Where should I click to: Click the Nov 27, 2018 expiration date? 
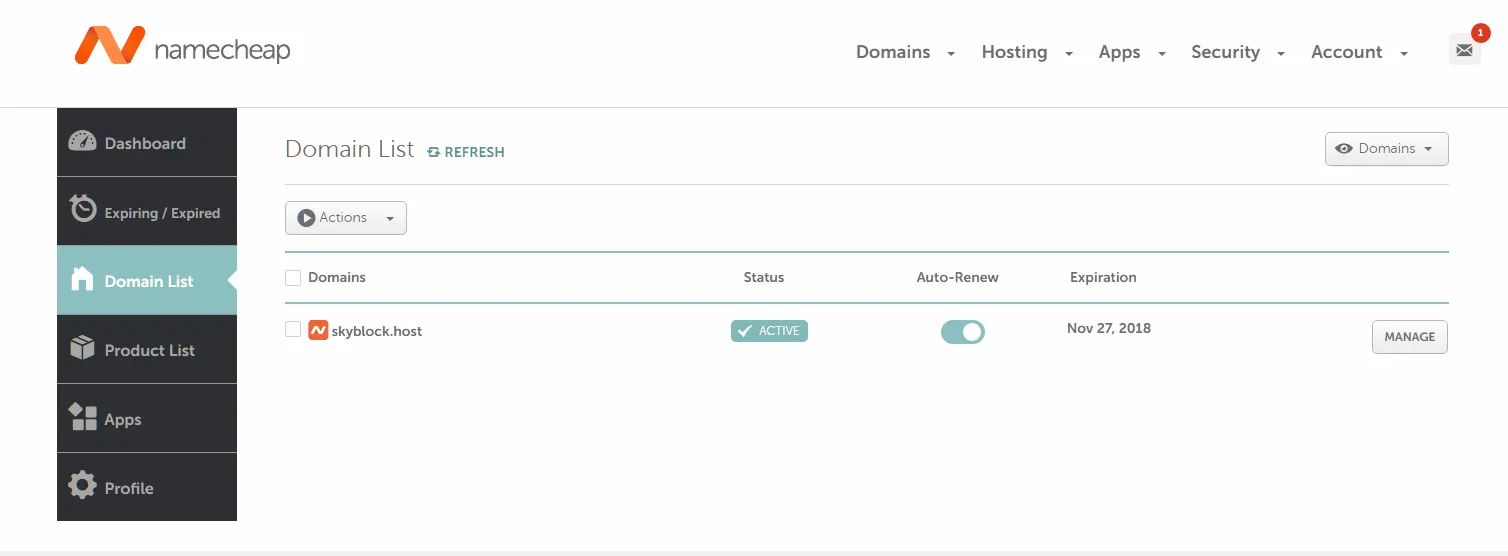[x=1109, y=328]
